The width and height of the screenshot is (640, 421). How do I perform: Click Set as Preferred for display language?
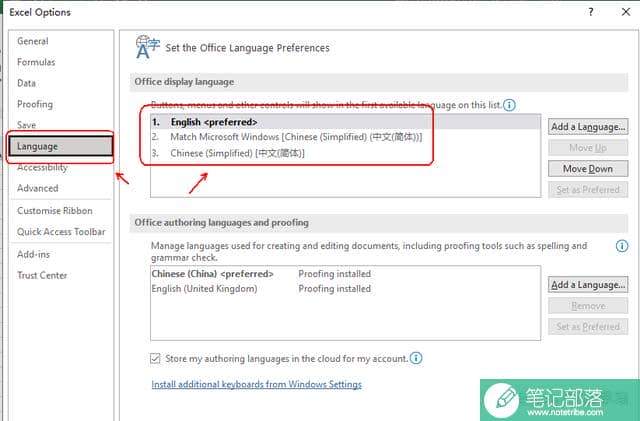click(588, 190)
